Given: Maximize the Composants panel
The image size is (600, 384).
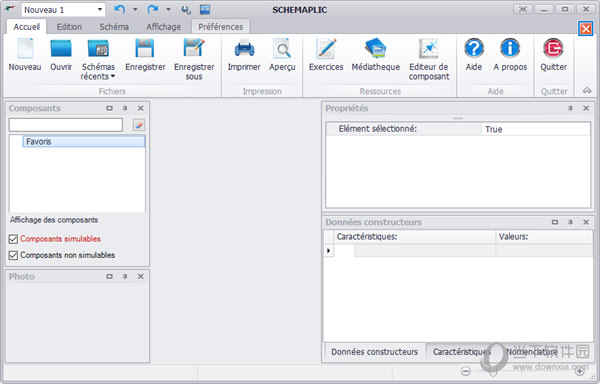Looking at the screenshot, I should point(109,108).
